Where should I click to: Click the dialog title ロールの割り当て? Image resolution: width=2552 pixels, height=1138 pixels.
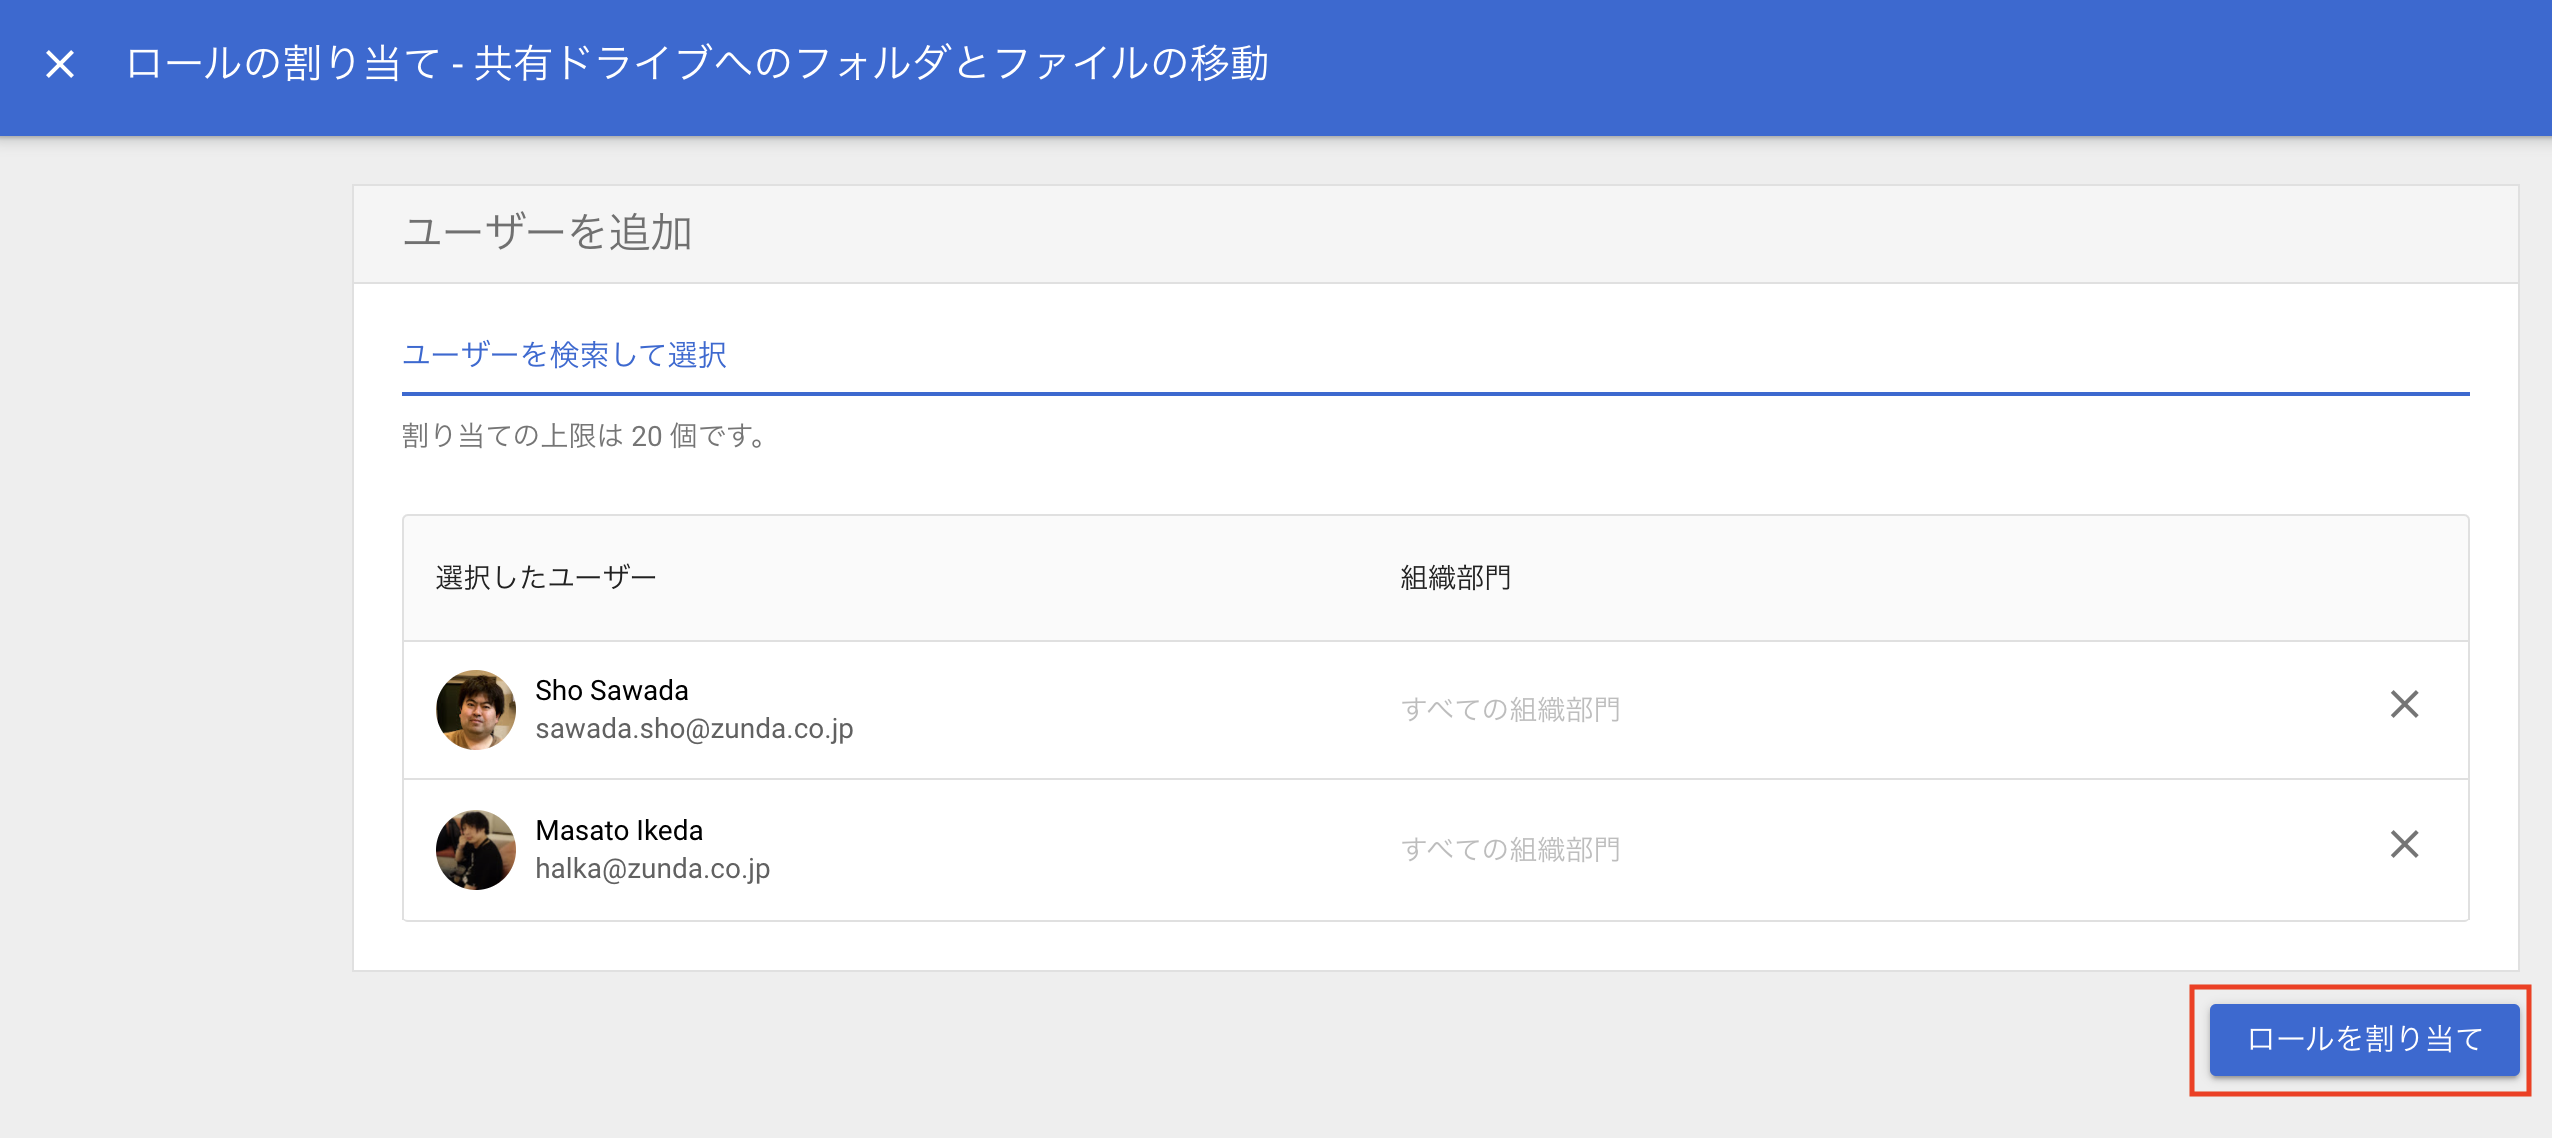point(697,64)
